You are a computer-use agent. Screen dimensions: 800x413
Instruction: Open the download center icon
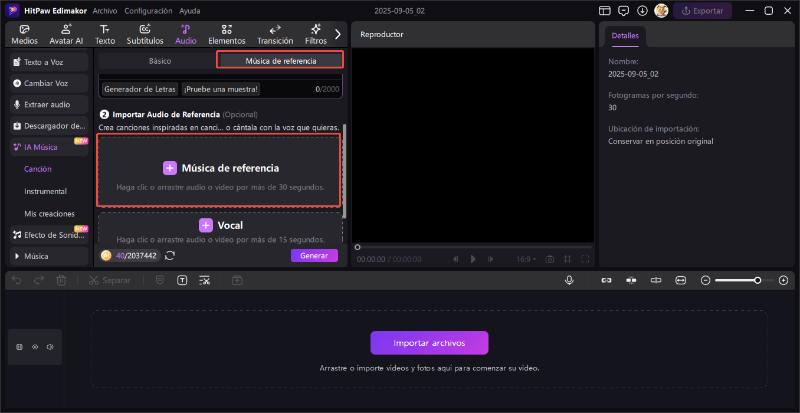pos(642,11)
